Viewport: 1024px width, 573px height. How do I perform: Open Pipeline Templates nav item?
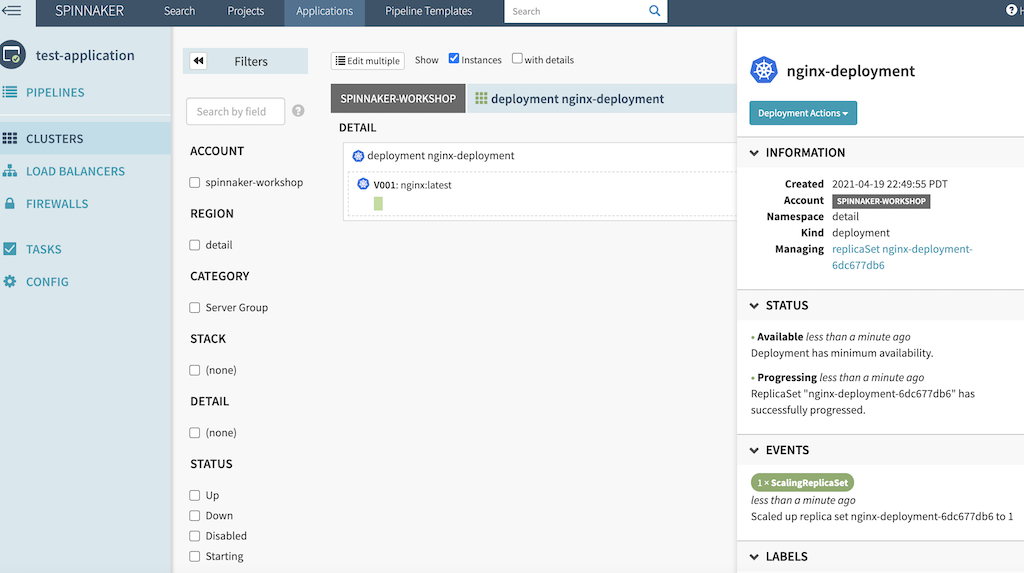coord(428,11)
